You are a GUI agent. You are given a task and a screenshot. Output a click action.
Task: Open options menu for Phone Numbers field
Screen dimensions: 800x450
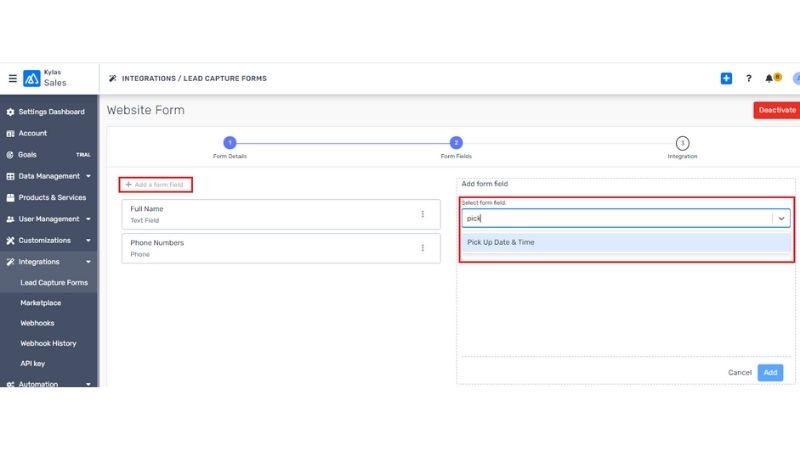(422, 248)
